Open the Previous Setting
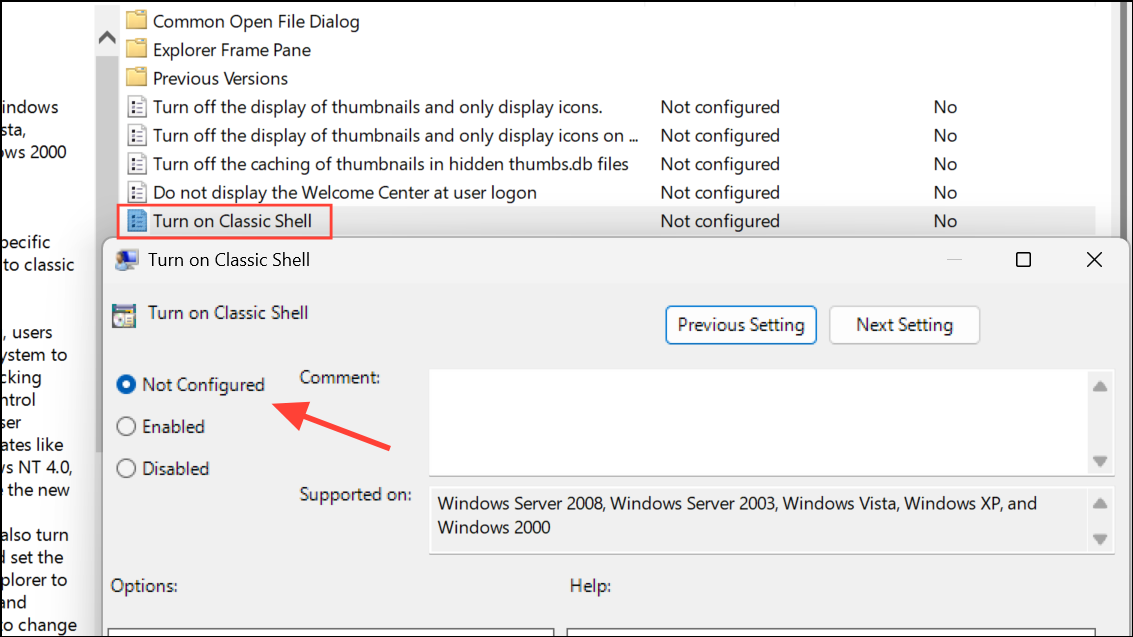The height and width of the screenshot is (637, 1133). coord(741,325)
